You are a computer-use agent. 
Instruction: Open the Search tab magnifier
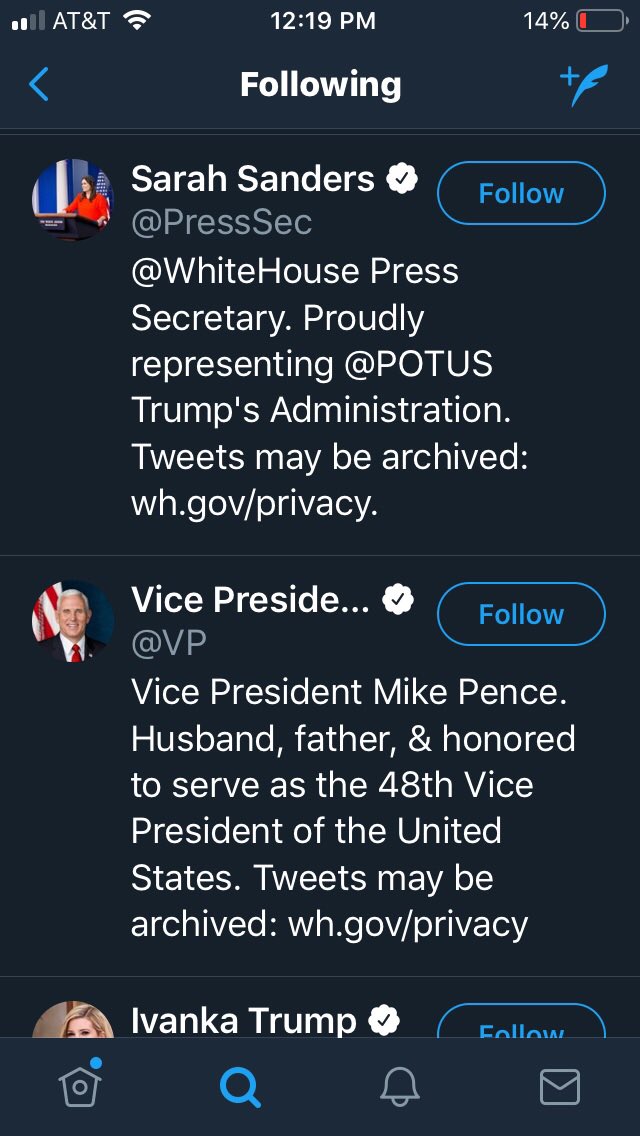(x=240, y=1086)
